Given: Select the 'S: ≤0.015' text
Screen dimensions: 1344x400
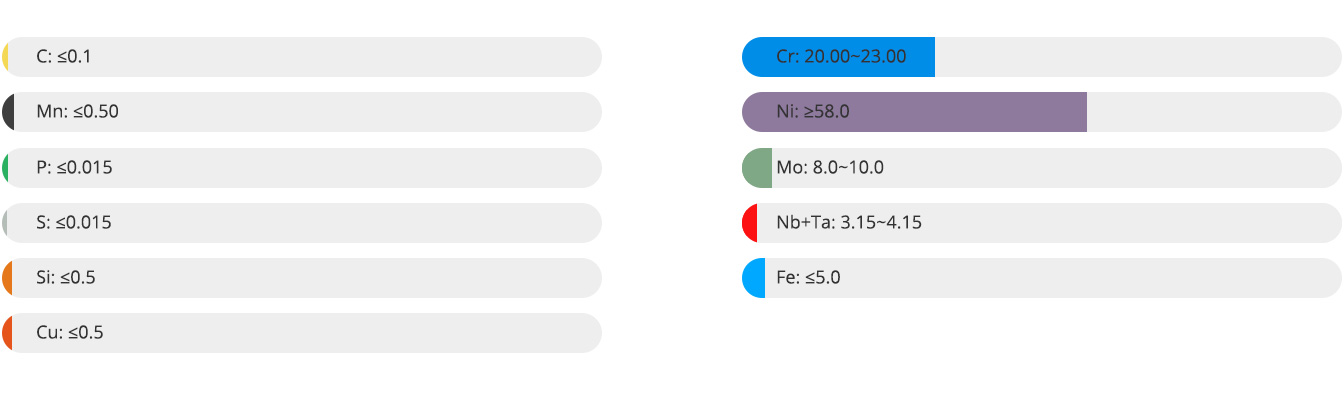Looking at the screenshot, I should (74, 223).
